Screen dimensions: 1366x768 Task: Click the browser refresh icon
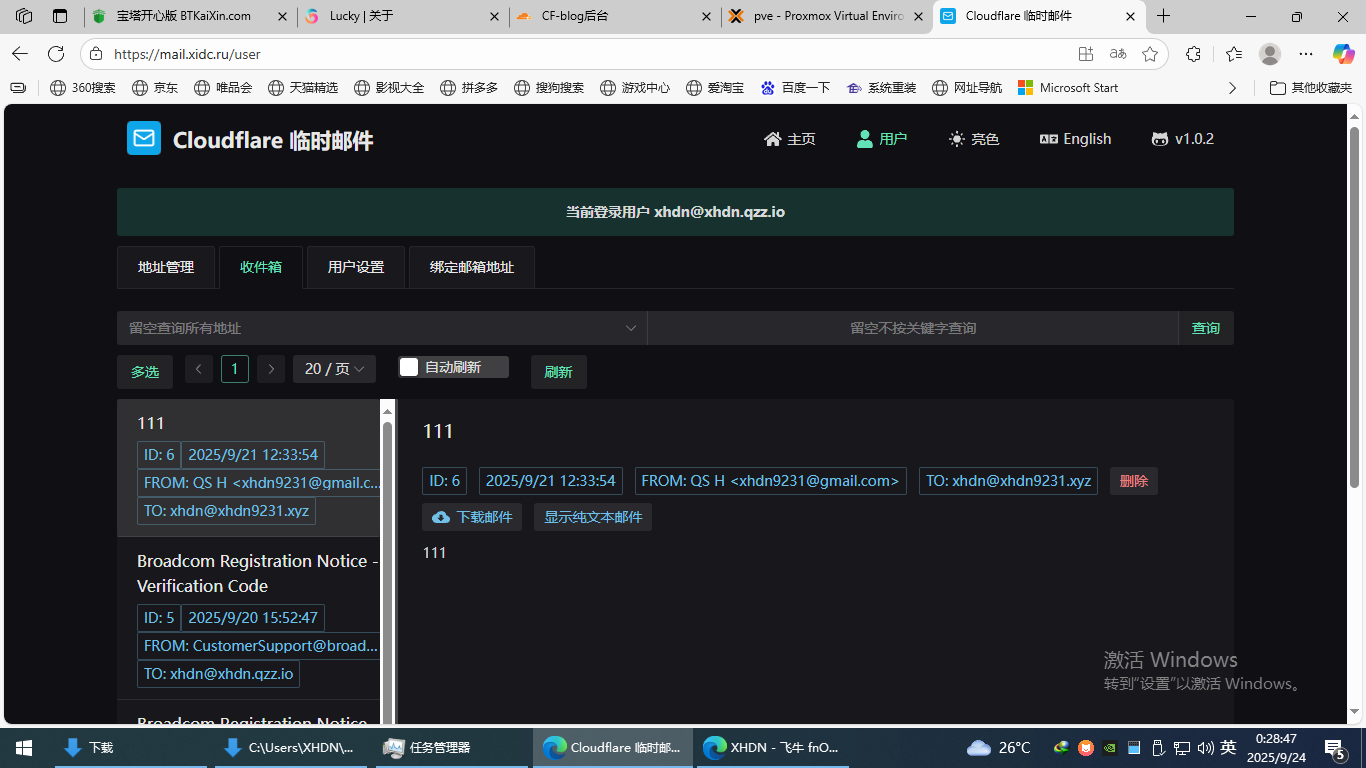point(56,54)
